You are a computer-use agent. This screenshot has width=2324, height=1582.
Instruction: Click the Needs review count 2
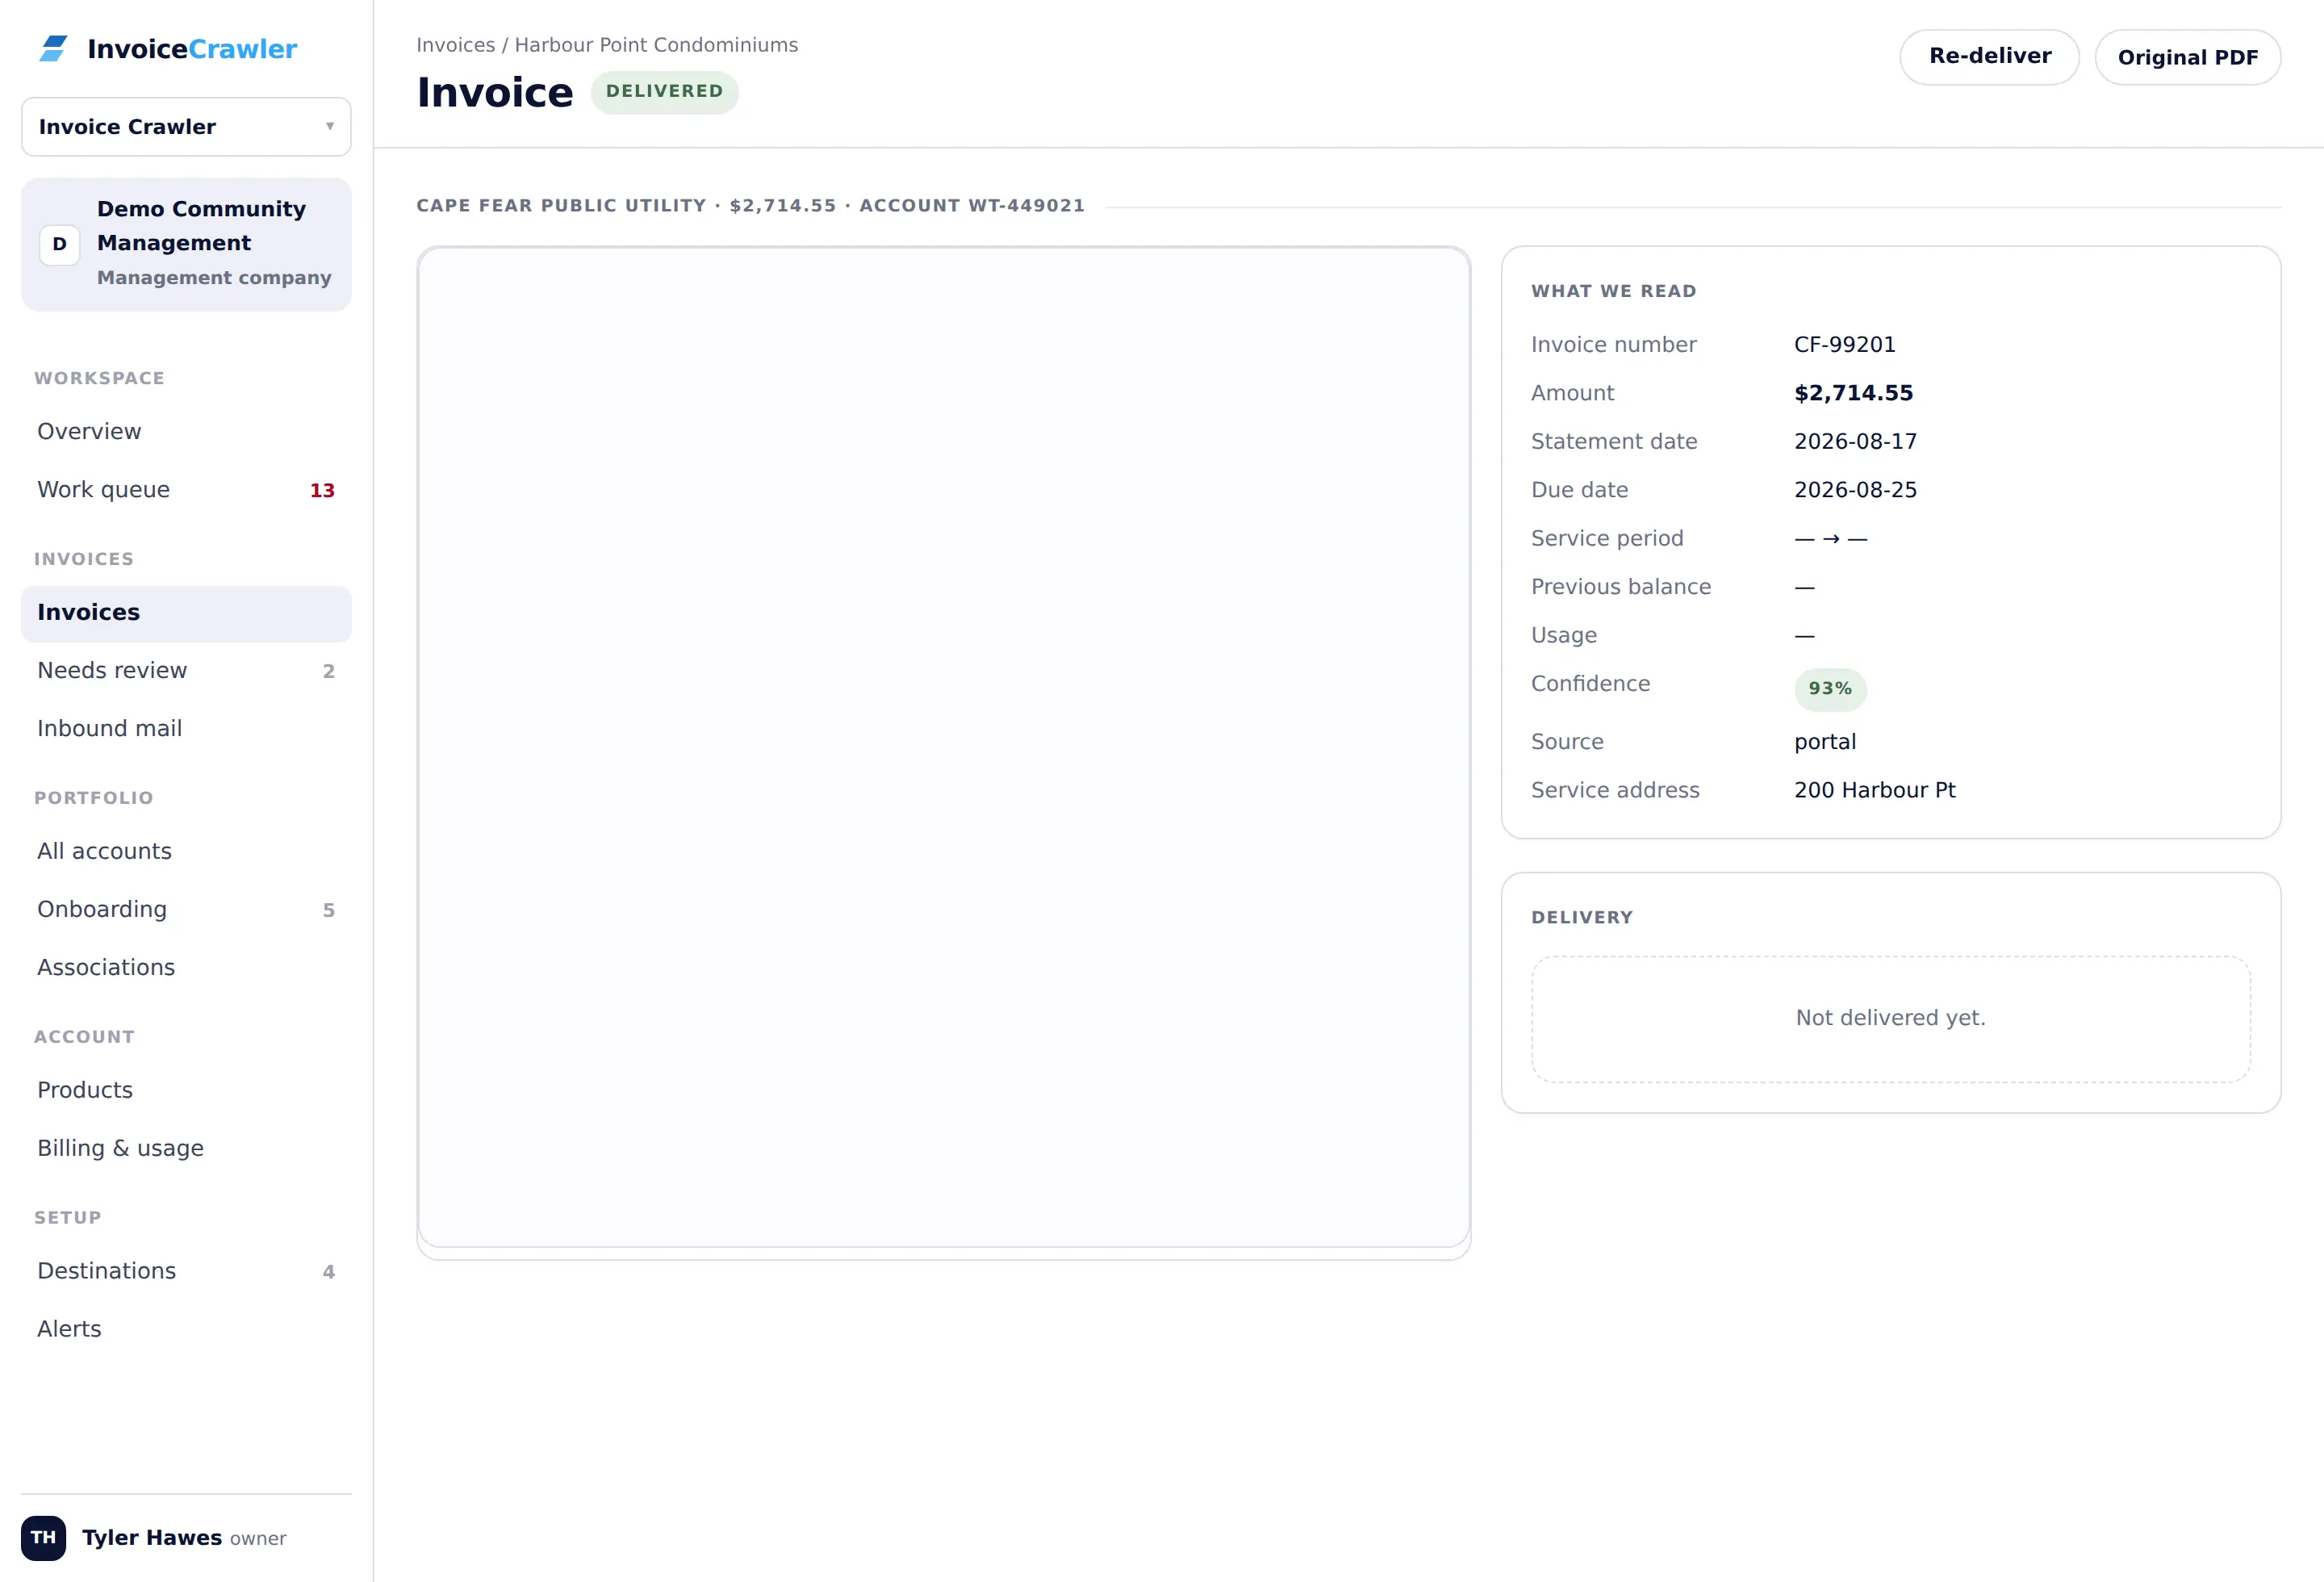[x=328, y=671]
